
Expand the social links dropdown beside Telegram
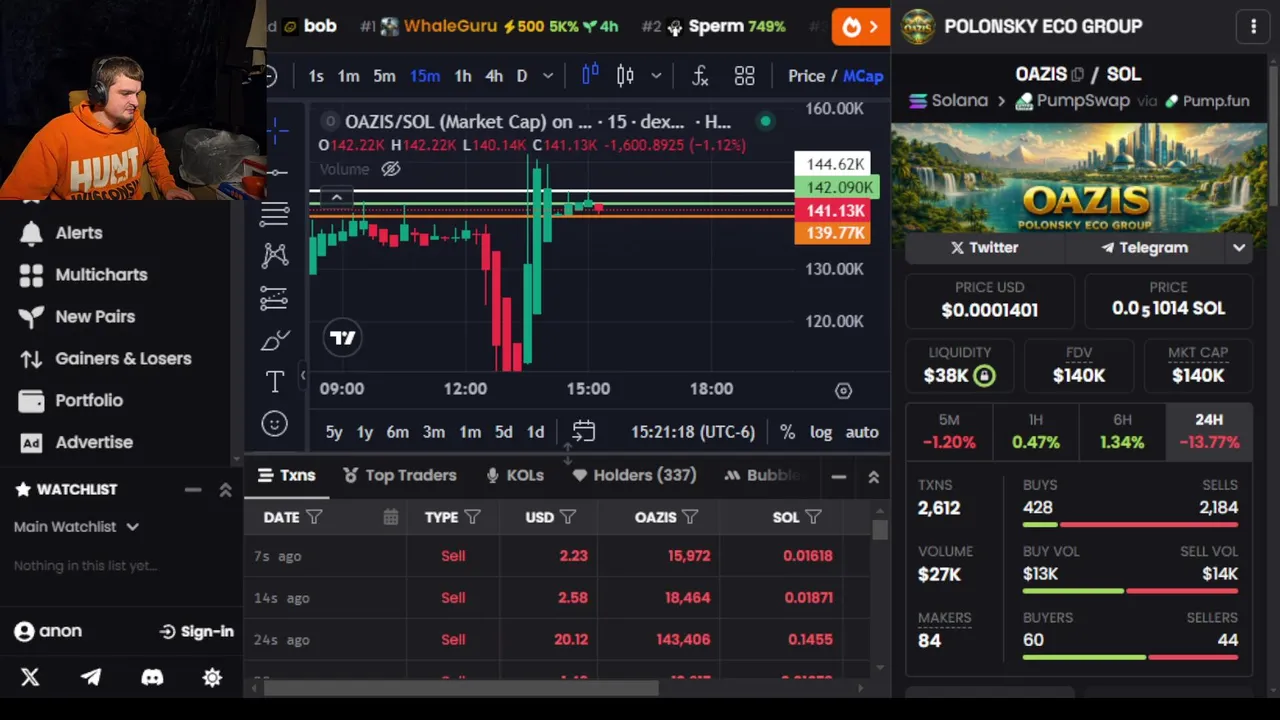click(x=1239, y=248)
